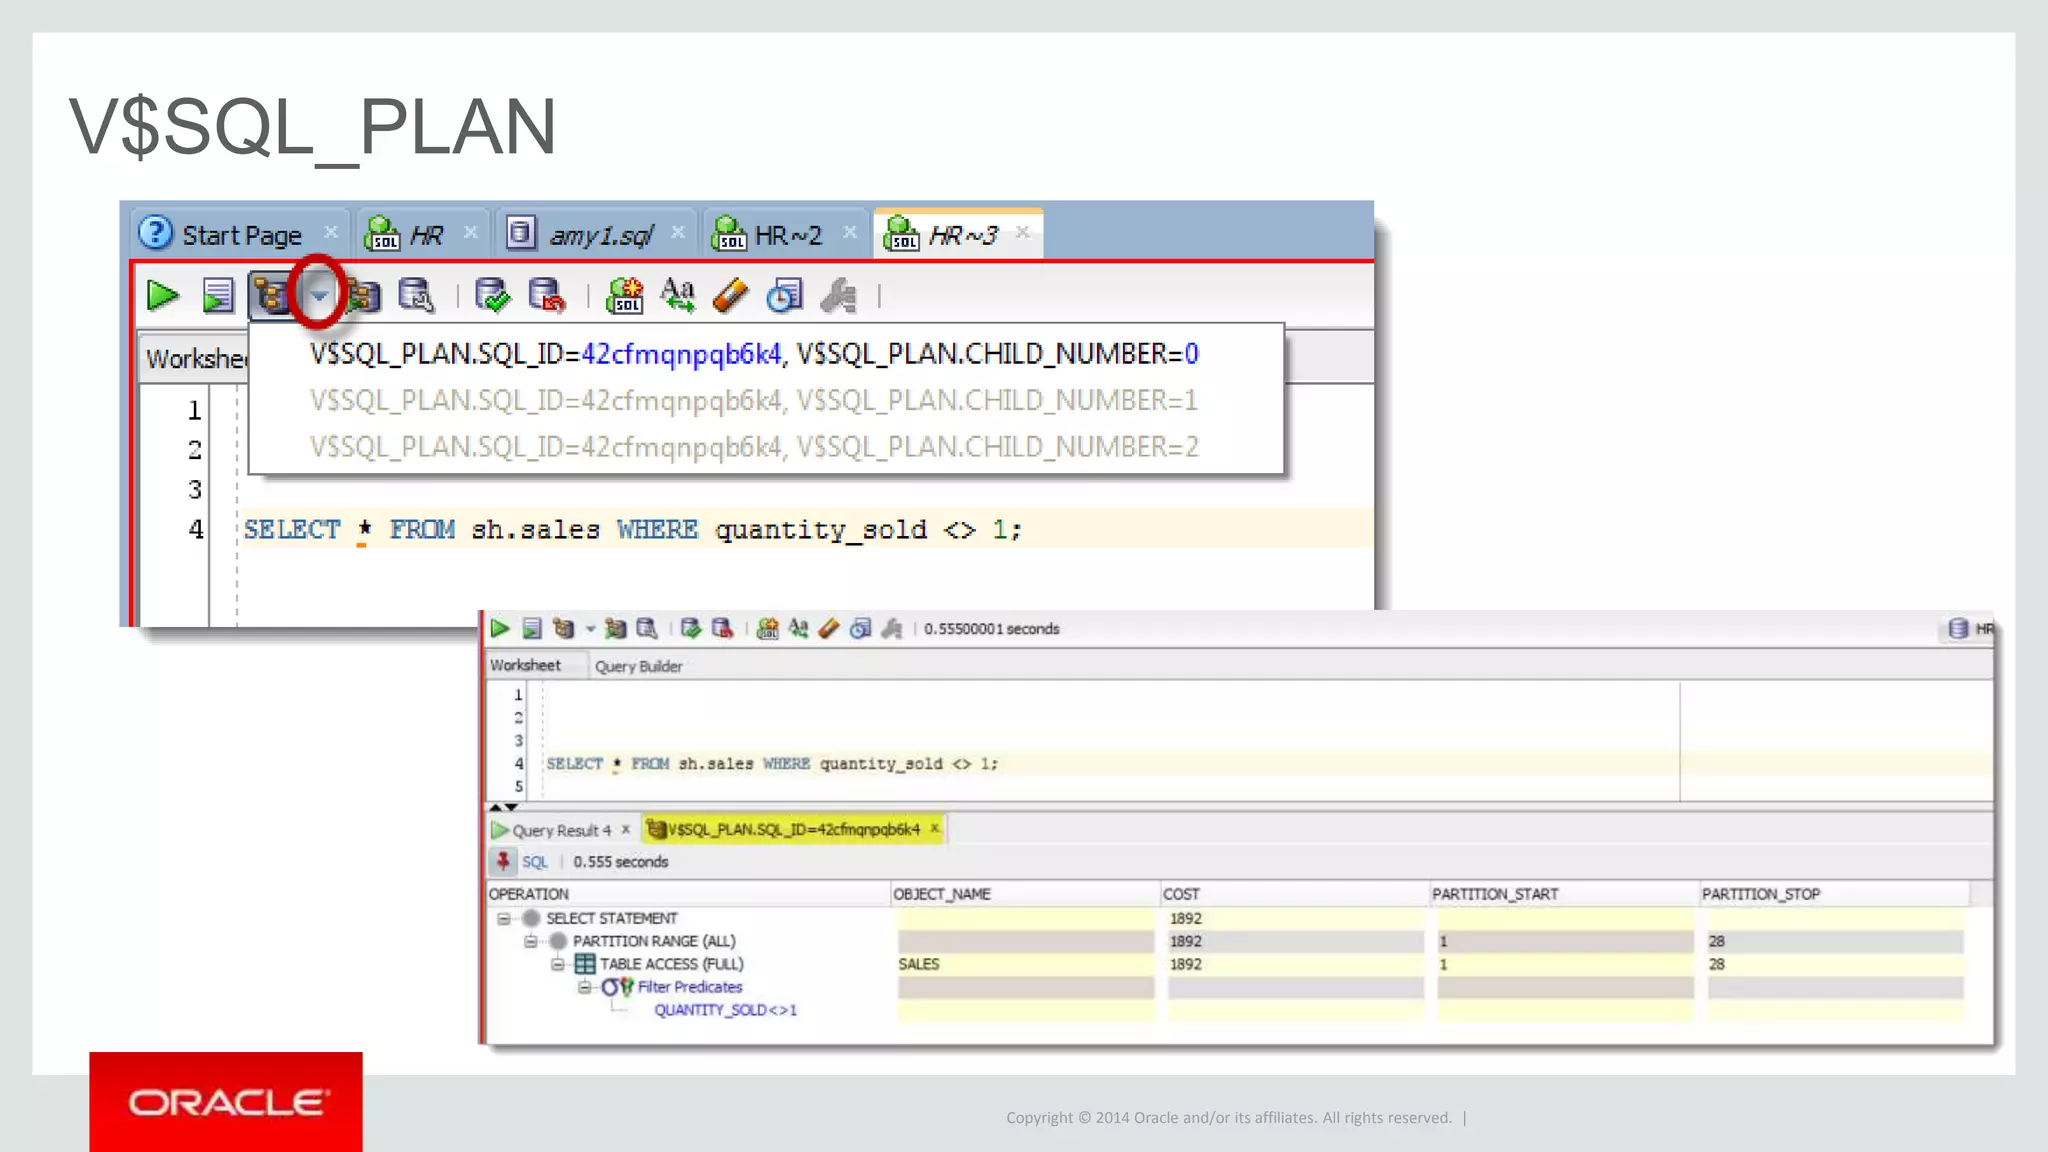Click the Clear eraser icon in the large toolbar
Viewport: 2048px width, 1152px height.
tap(731, 296)
